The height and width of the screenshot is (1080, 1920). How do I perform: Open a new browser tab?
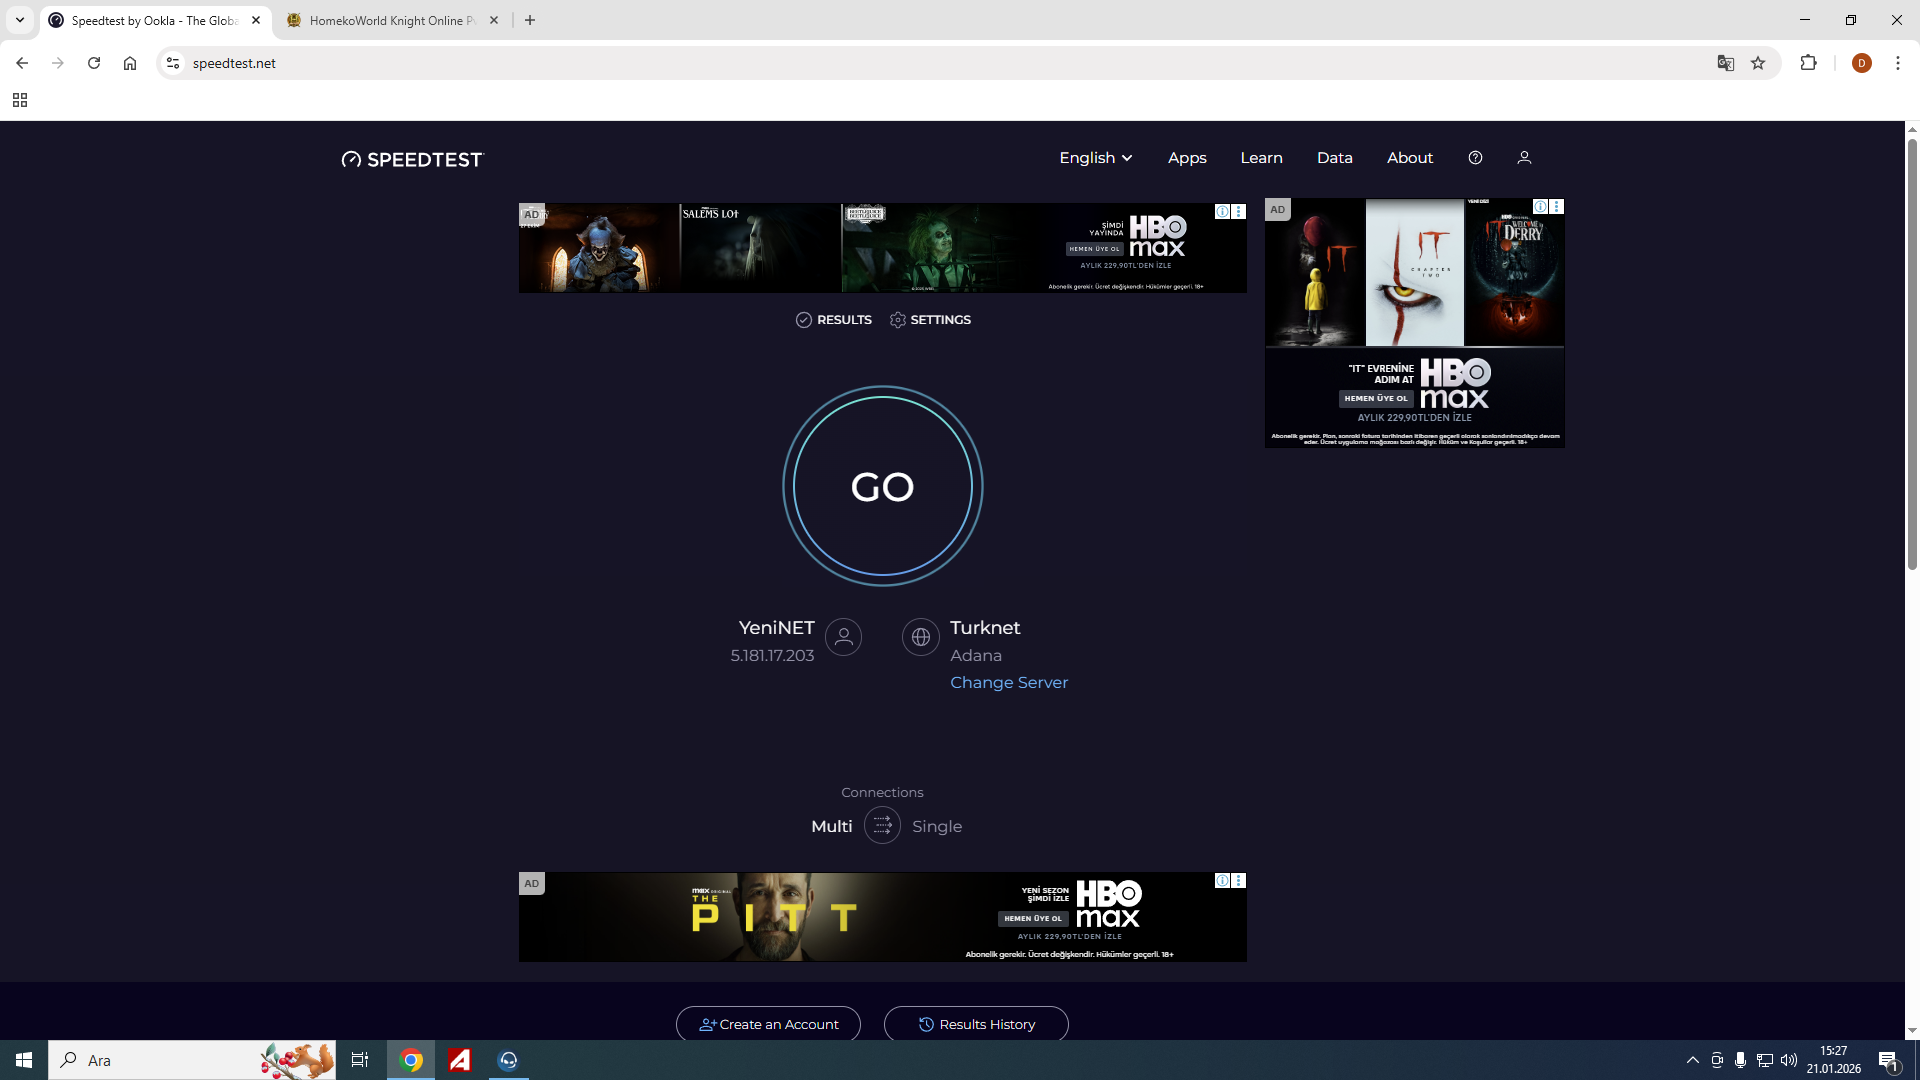pyautogui.click(x=530, y=20)
